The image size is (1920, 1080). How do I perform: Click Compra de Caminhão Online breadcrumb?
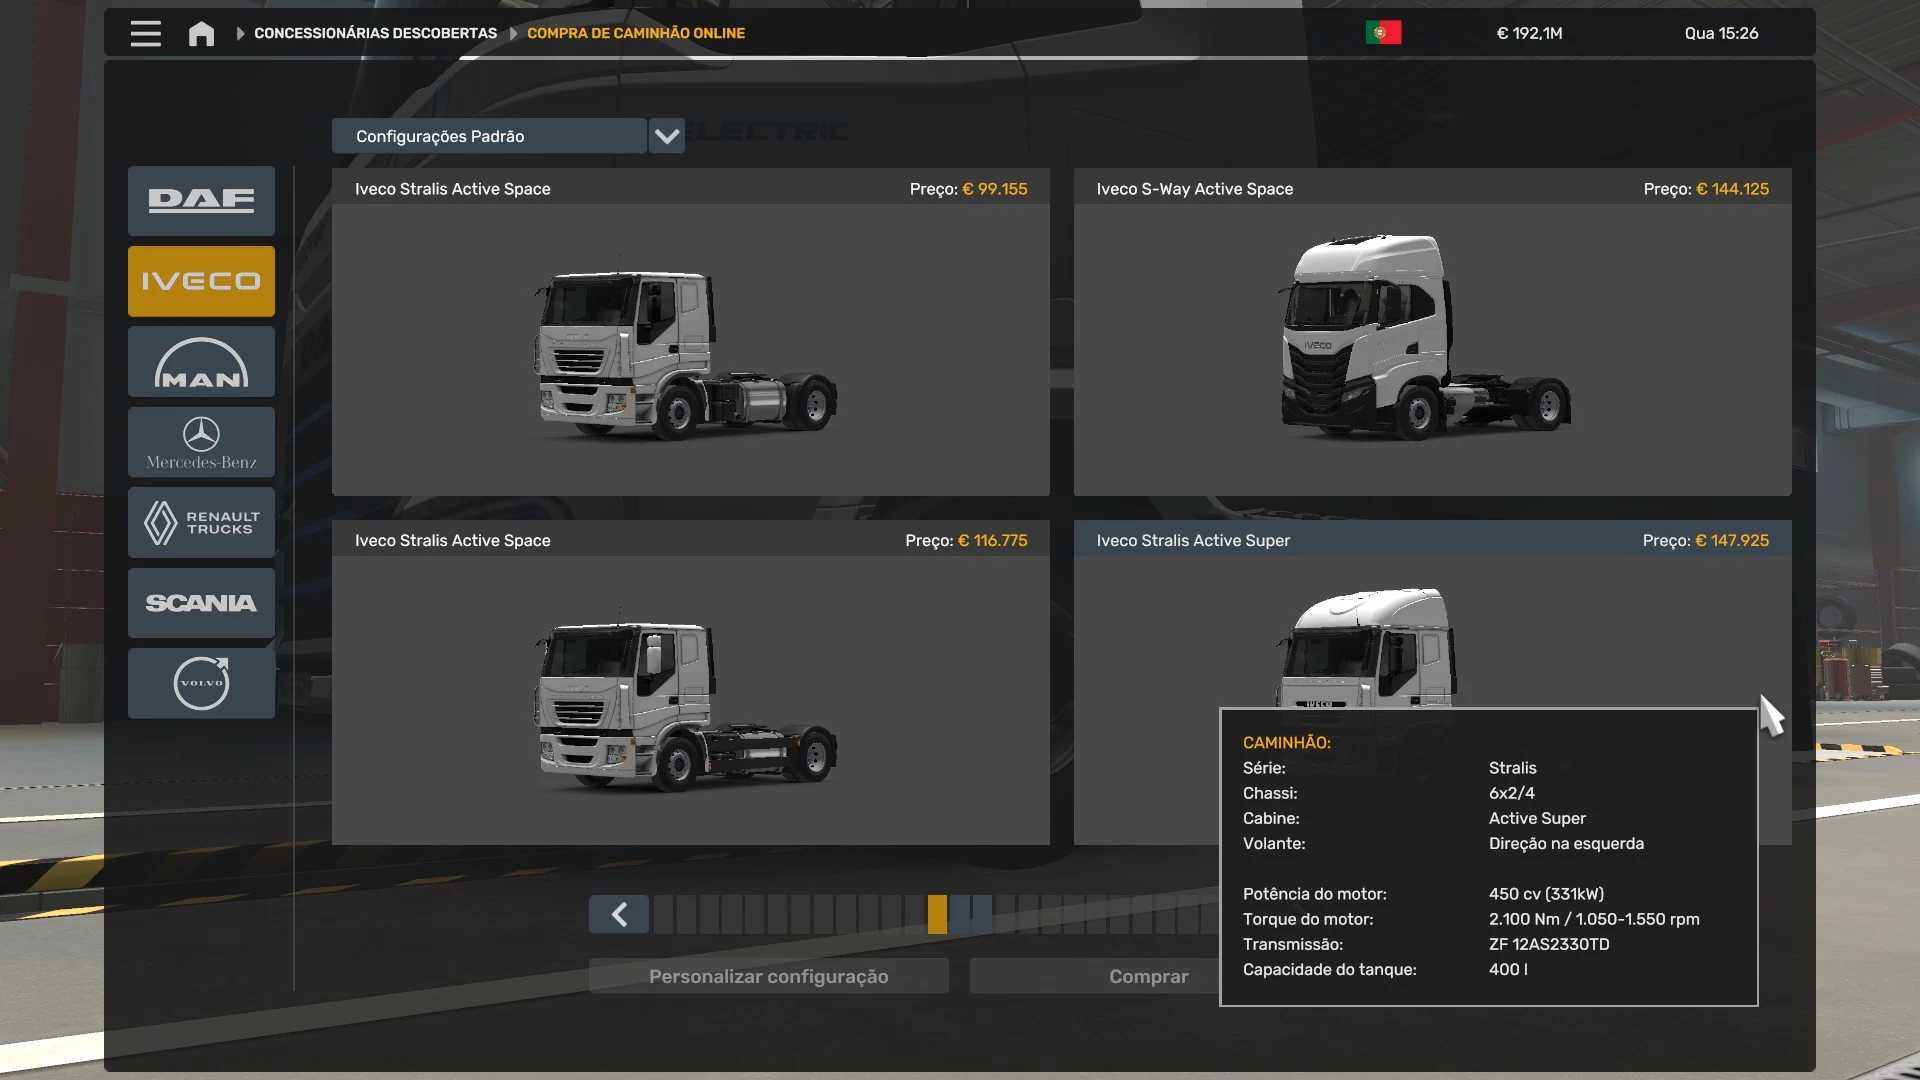(x=636, y=33)
